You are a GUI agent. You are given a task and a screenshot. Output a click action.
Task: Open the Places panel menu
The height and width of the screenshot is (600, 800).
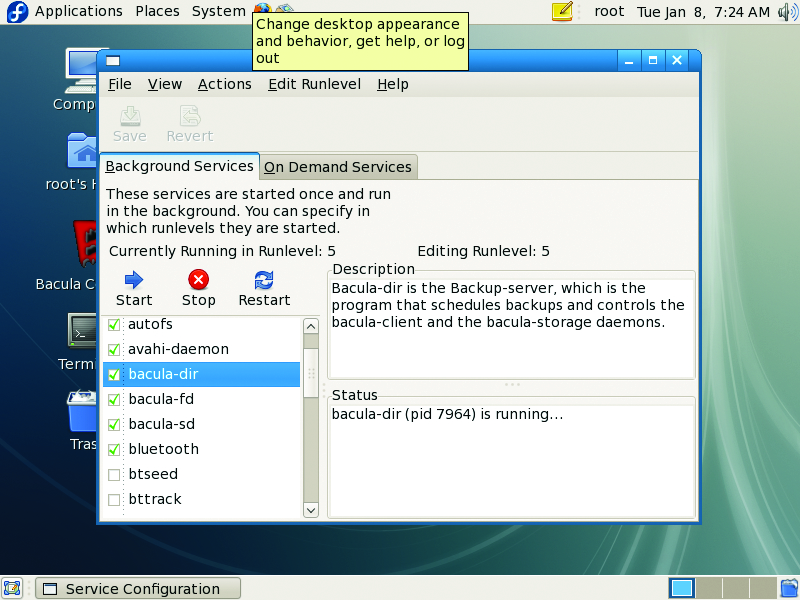coord(157,12)
